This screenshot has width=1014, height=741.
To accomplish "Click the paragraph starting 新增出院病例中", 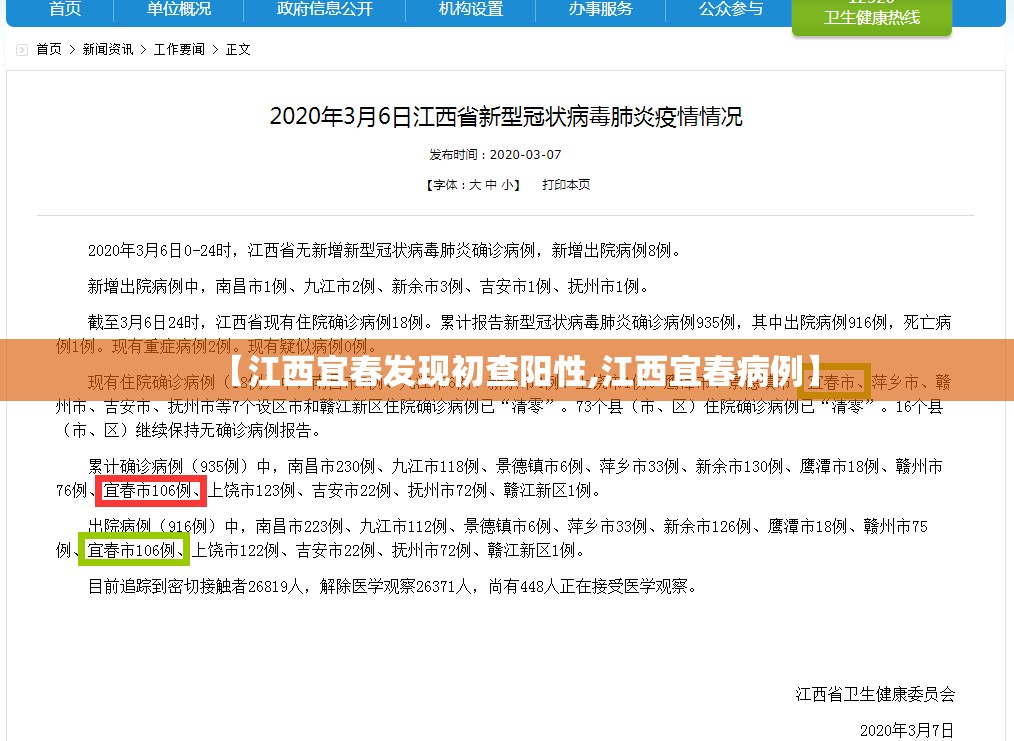I will click(x=369, y=286).
